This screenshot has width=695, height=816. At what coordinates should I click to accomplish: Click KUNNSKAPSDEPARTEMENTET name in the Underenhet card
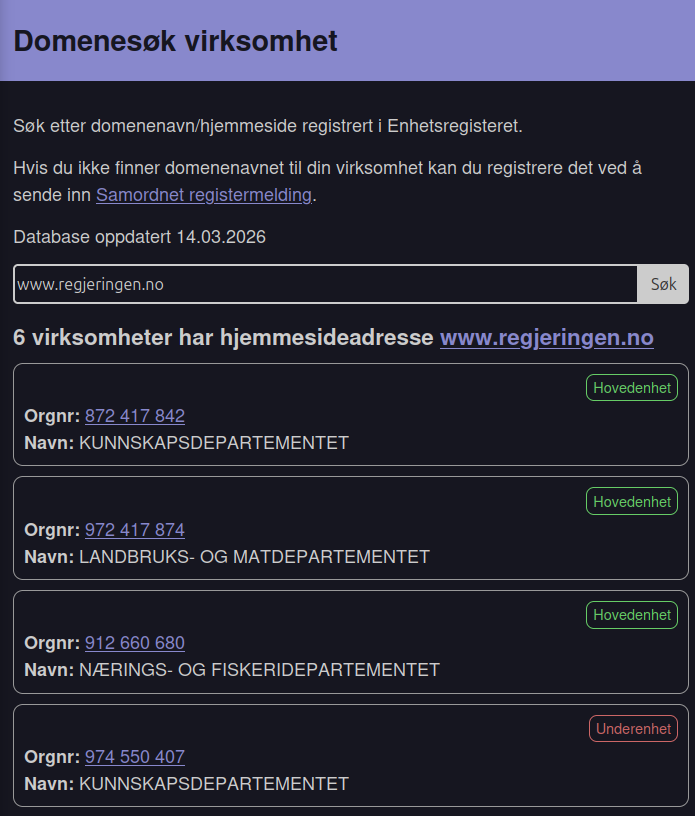coord(214,784)
